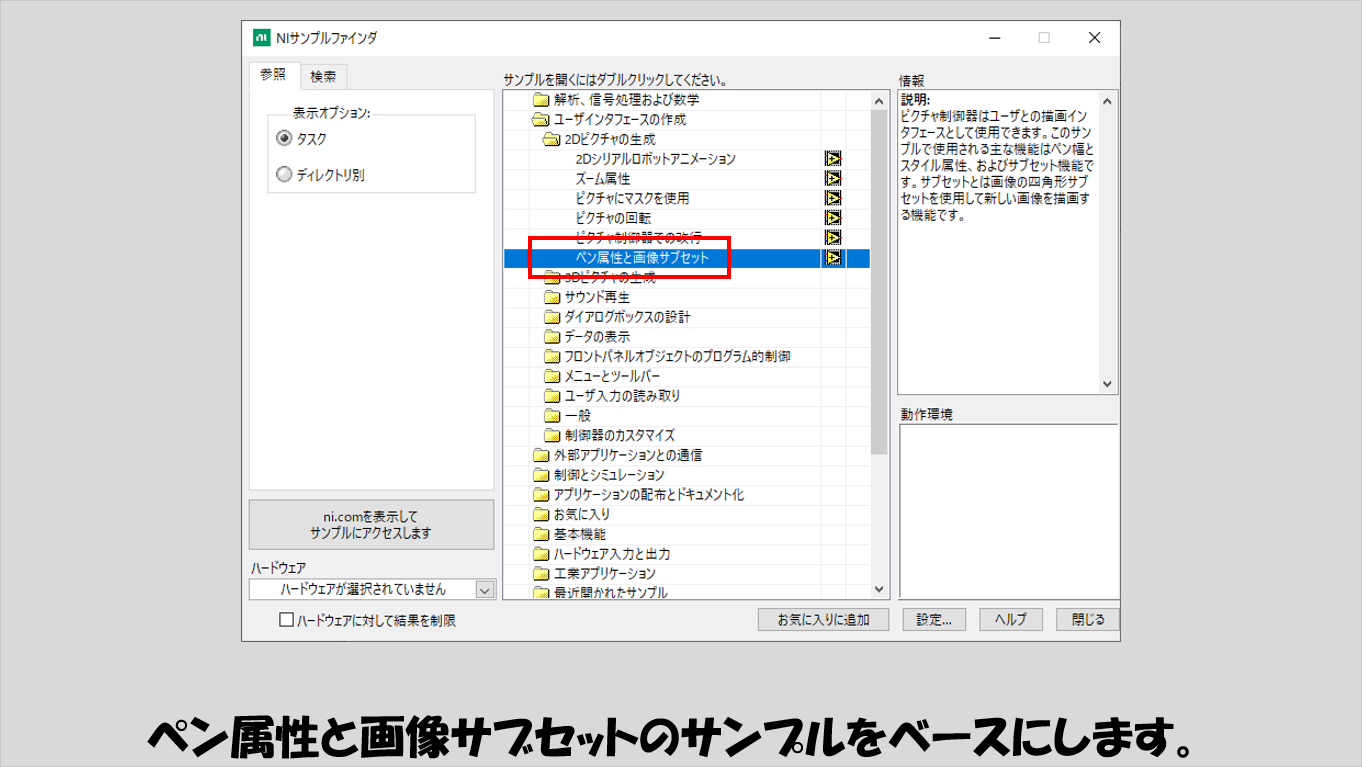Collapse the 2Dピクチャの生成 folder
The height and width of the screenshot is (767, 1362).
pos(552,140)
